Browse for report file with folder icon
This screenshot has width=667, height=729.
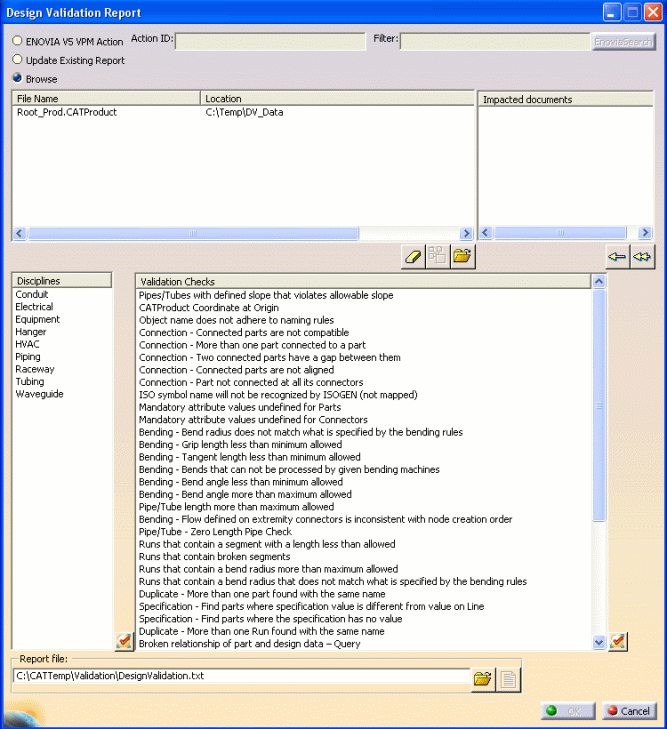[x=483, y=679]
